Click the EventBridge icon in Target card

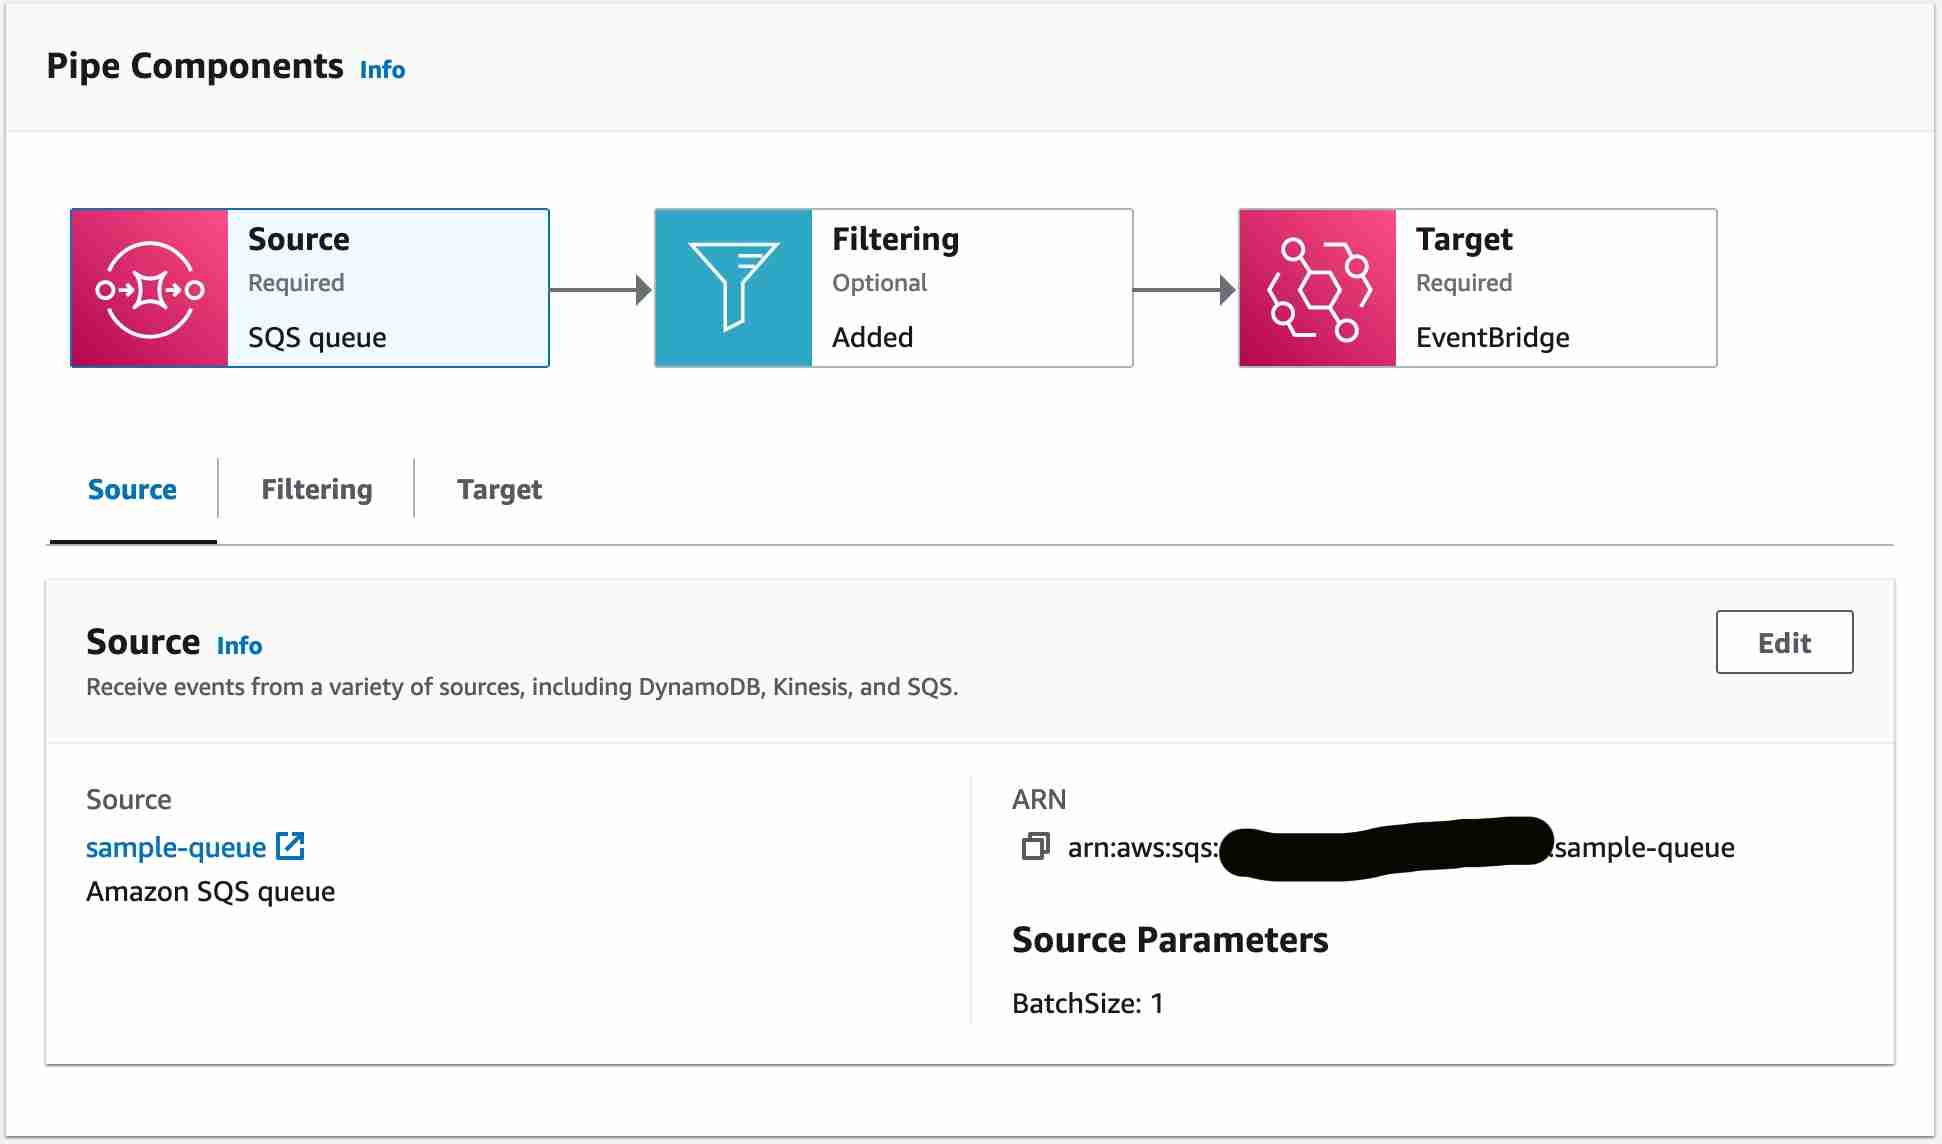point(1317,289)
